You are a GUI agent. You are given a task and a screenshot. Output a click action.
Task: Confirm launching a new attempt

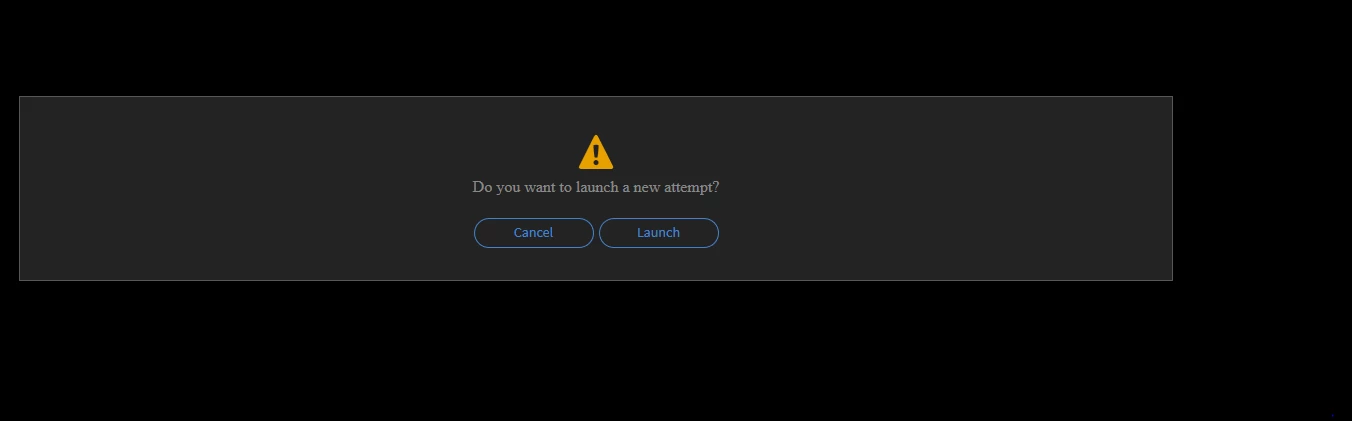659,233
